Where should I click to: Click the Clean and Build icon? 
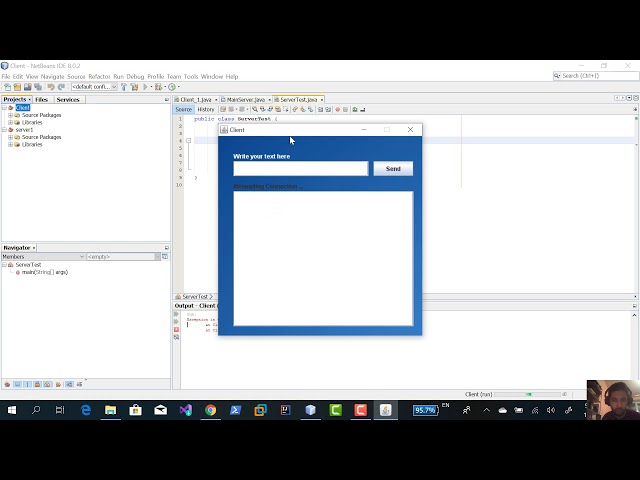pyautogui.click(x=134, y=87)
